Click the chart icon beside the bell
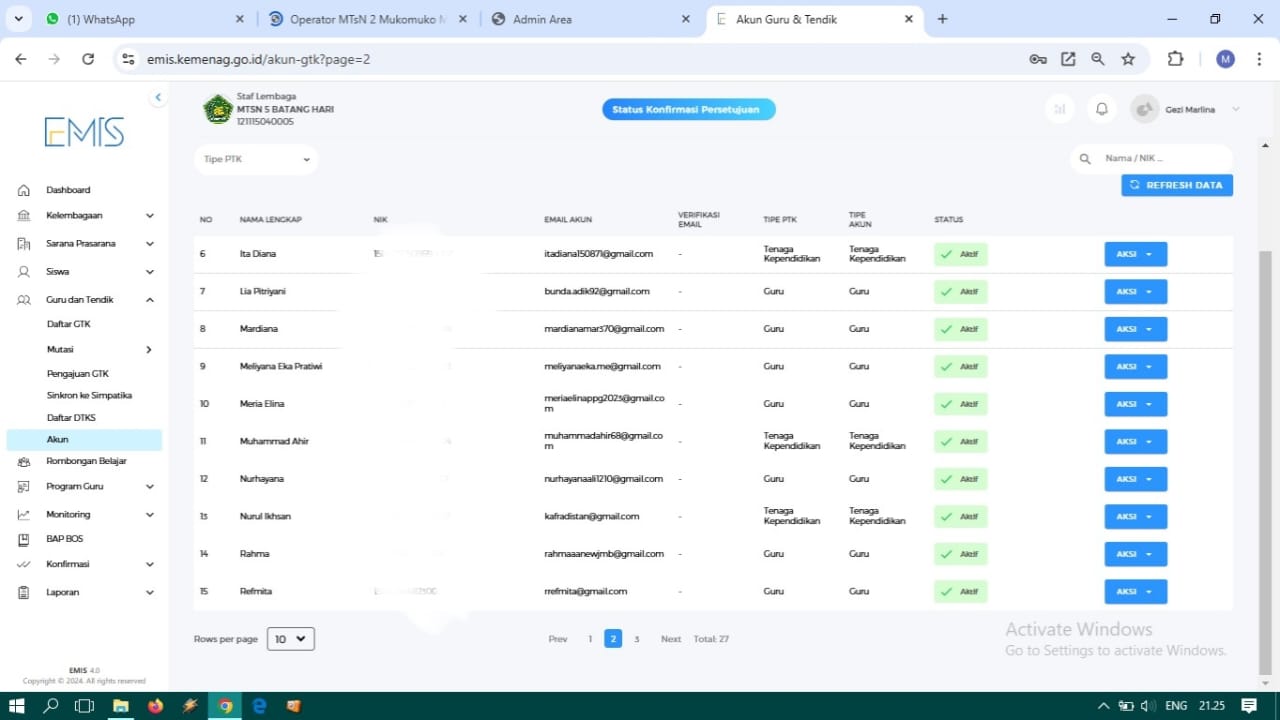1280x720 pixels. pyautogui.click(x=1060, y=109)
